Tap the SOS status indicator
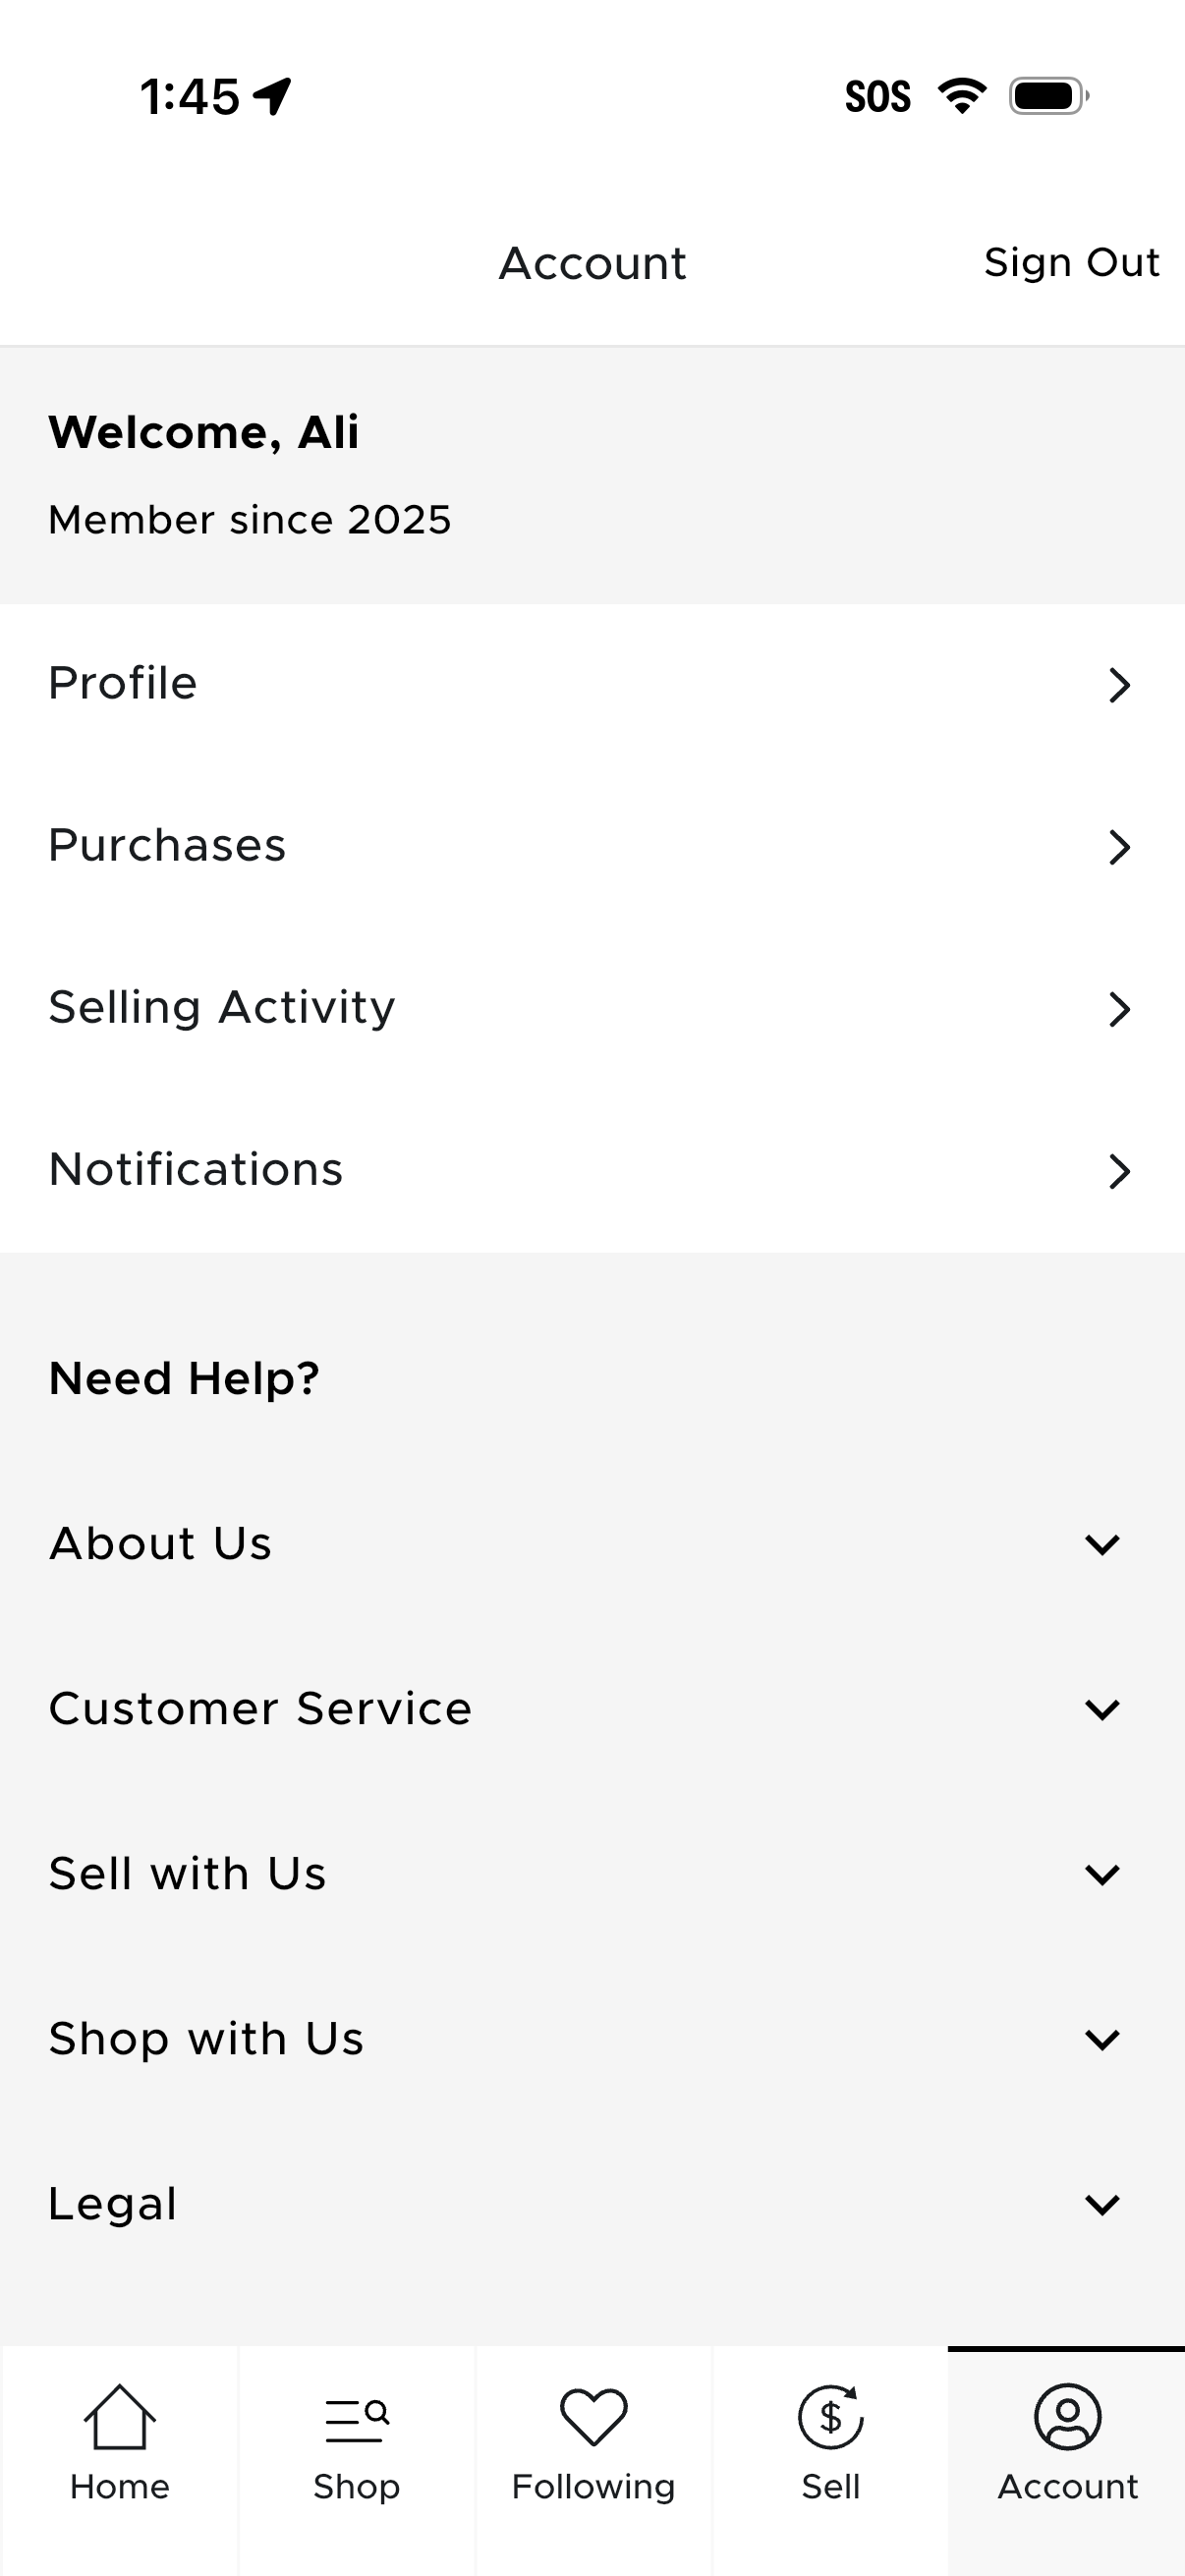1185x2576 pixels. (x=877, y=97)
